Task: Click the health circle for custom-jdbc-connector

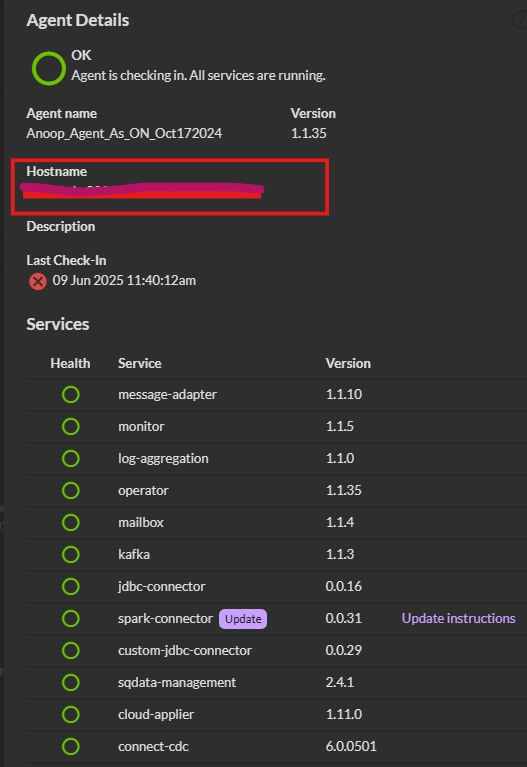Action: click(71, 651)
